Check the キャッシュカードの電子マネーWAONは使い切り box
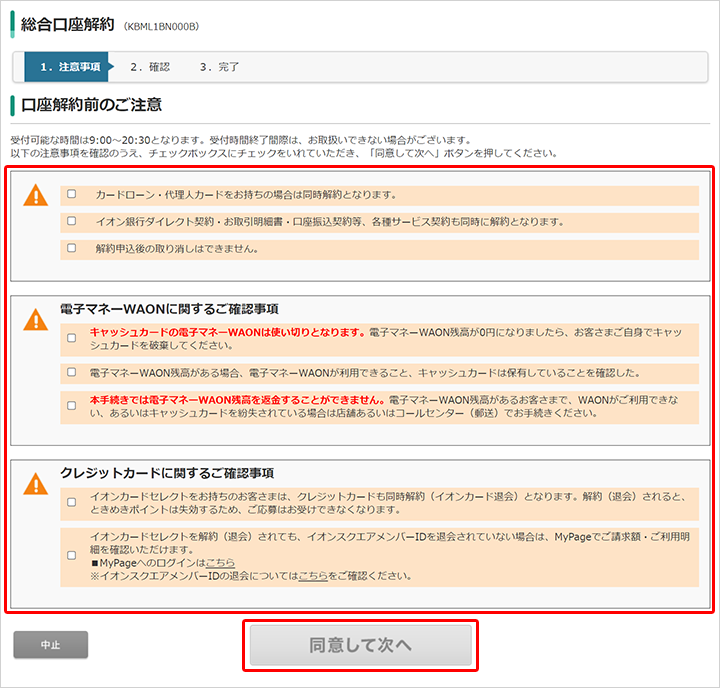720x688 pixels. click(x=72, y=338)
